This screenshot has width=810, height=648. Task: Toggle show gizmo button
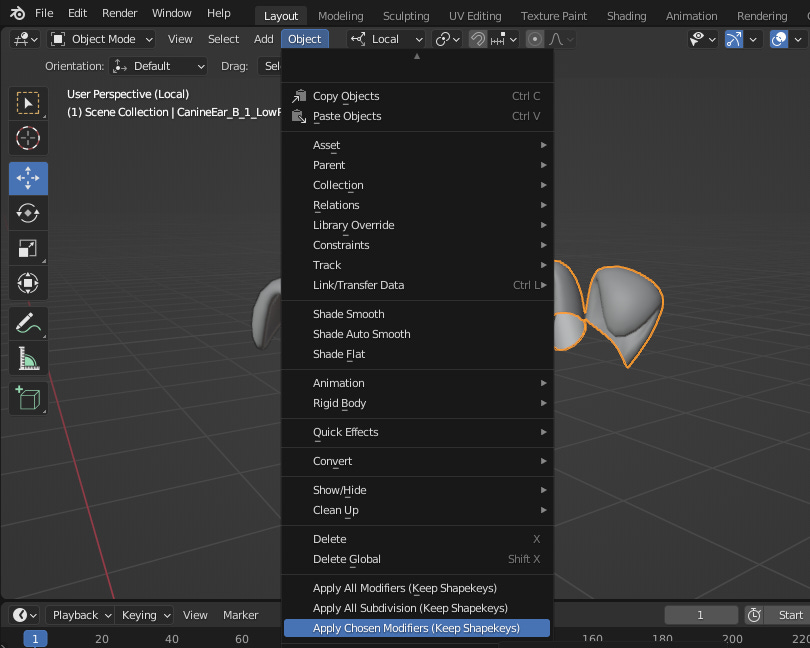(x=734, y=39)
